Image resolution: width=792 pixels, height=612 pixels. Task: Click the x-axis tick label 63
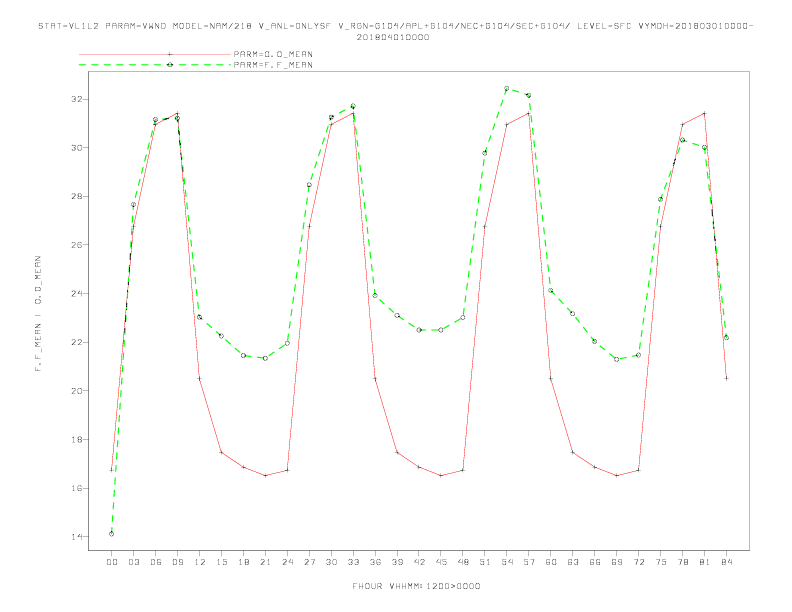(573, 562)
